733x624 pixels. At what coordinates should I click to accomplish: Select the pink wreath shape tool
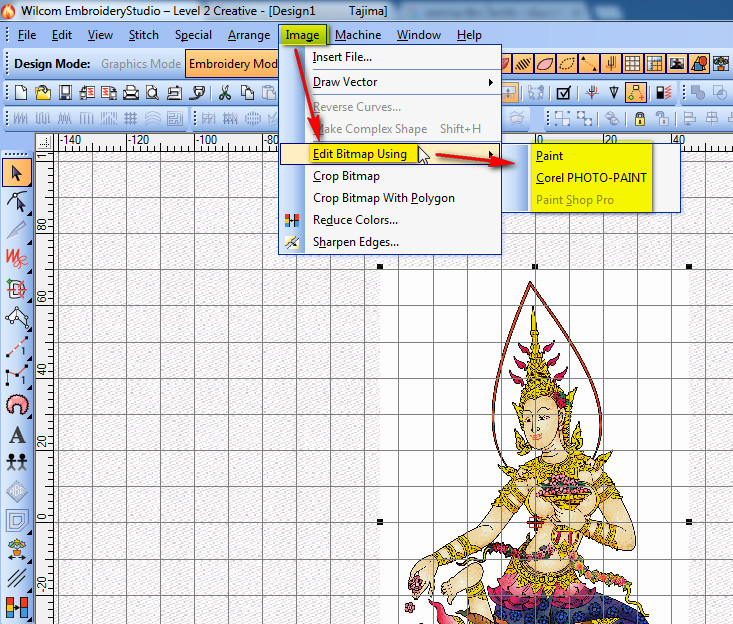tap(17, 405)
